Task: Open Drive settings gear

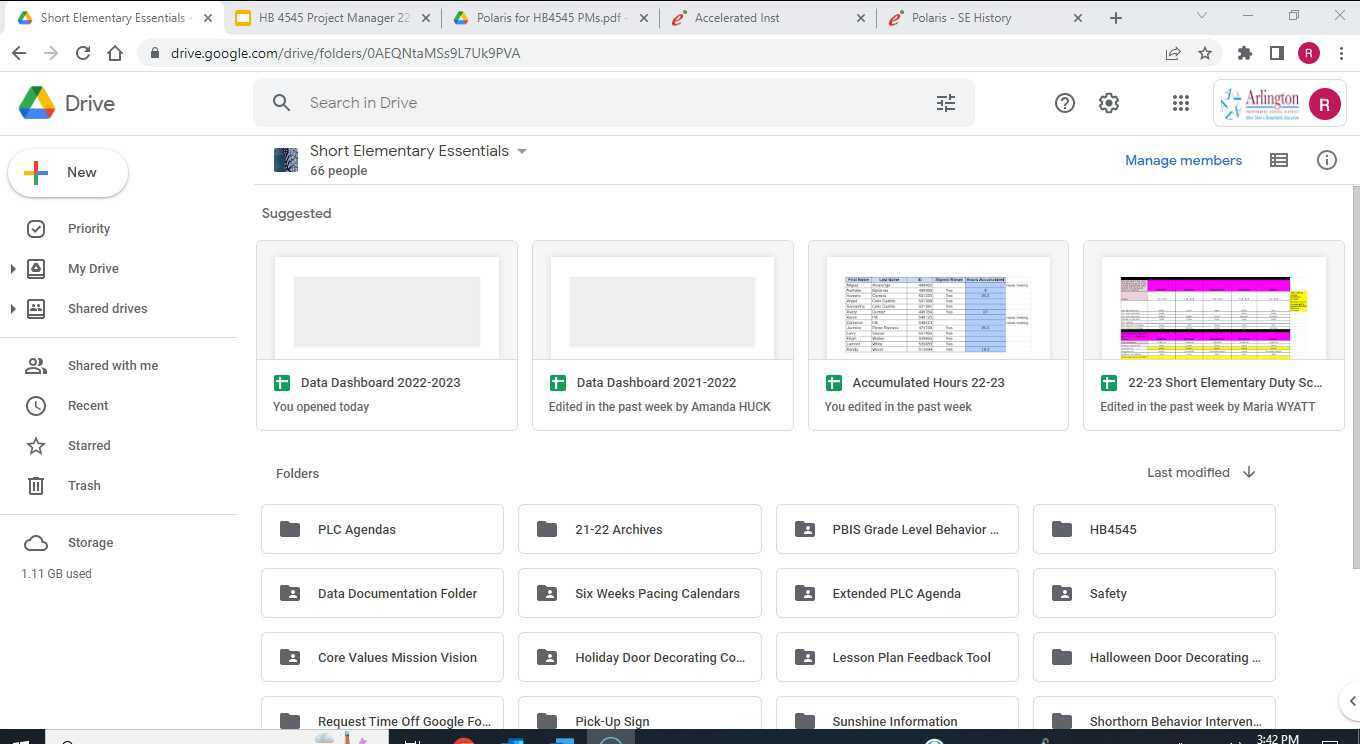Action: tap(1108, 102)
